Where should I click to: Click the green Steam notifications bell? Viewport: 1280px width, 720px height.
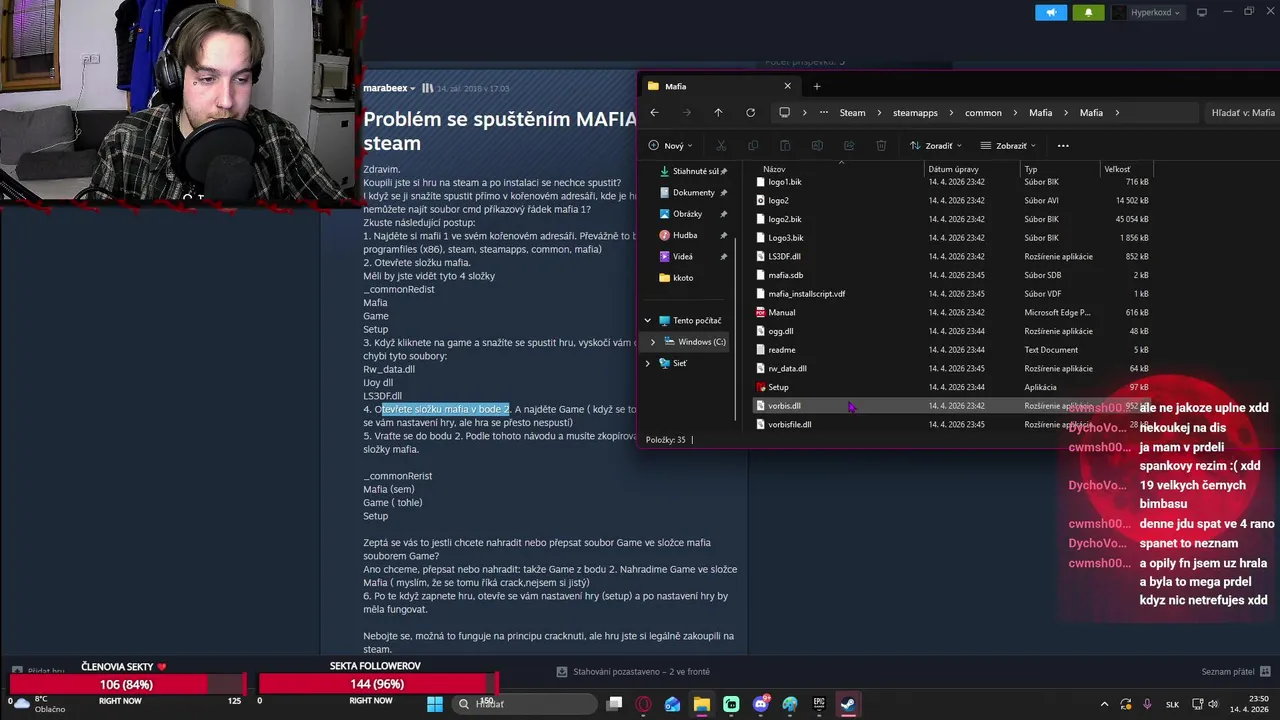coord(1088,12)
